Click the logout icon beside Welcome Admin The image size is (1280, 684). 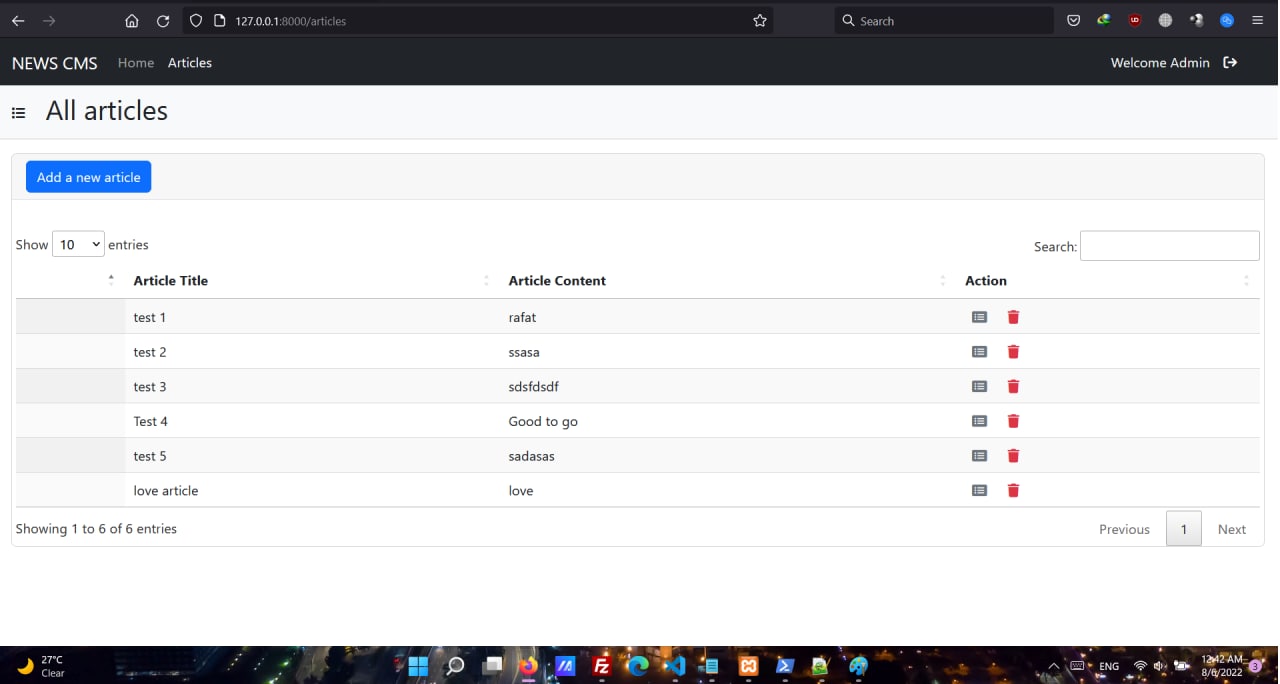click(x=1230, y=62)
